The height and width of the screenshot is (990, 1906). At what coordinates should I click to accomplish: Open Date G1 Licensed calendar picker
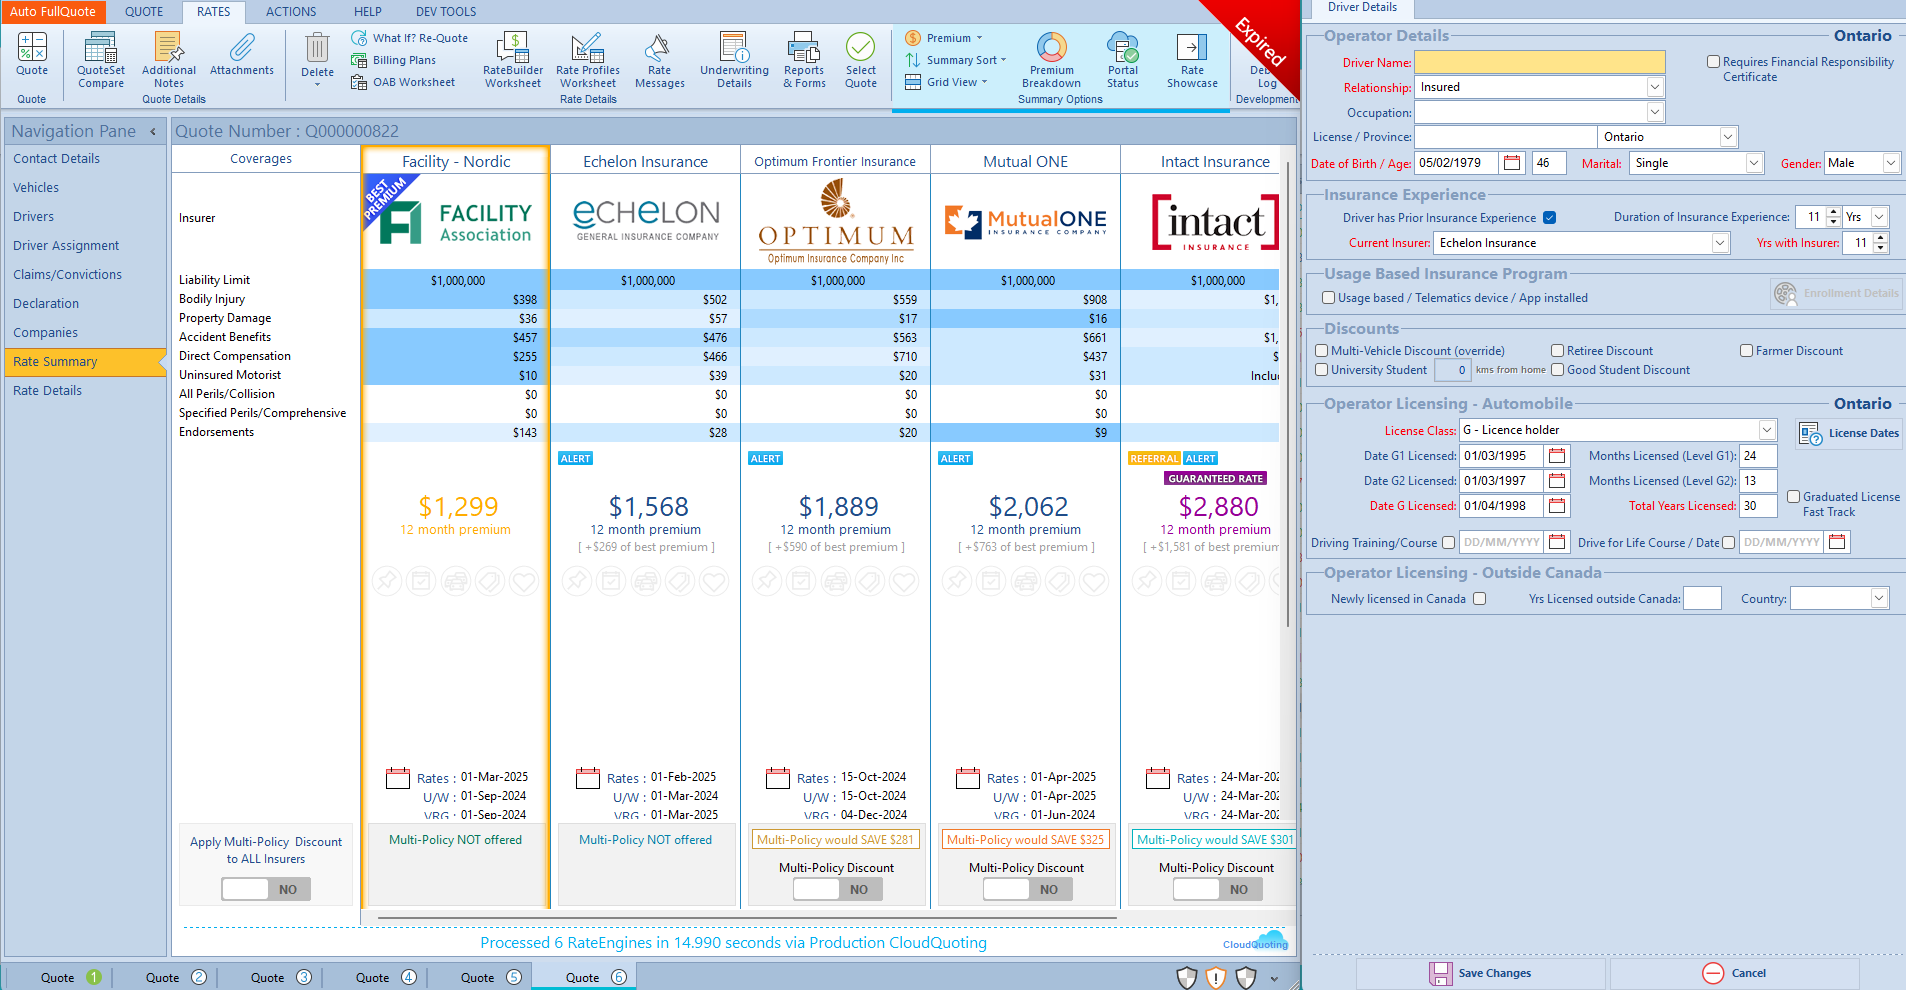point(1557,456)
